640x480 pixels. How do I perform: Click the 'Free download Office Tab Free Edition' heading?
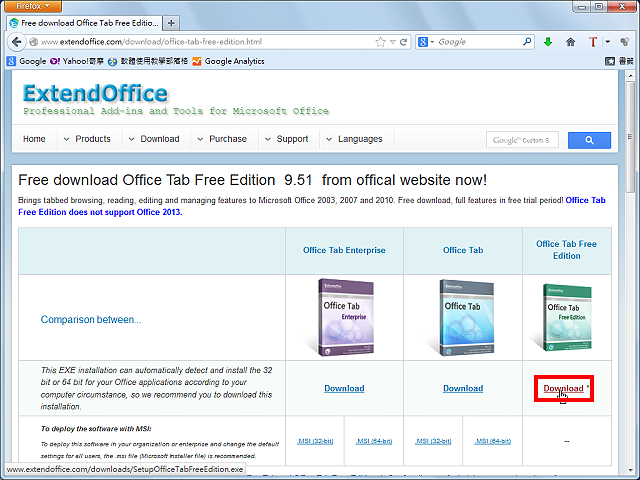pyautogui.click(x=252, y=180)
